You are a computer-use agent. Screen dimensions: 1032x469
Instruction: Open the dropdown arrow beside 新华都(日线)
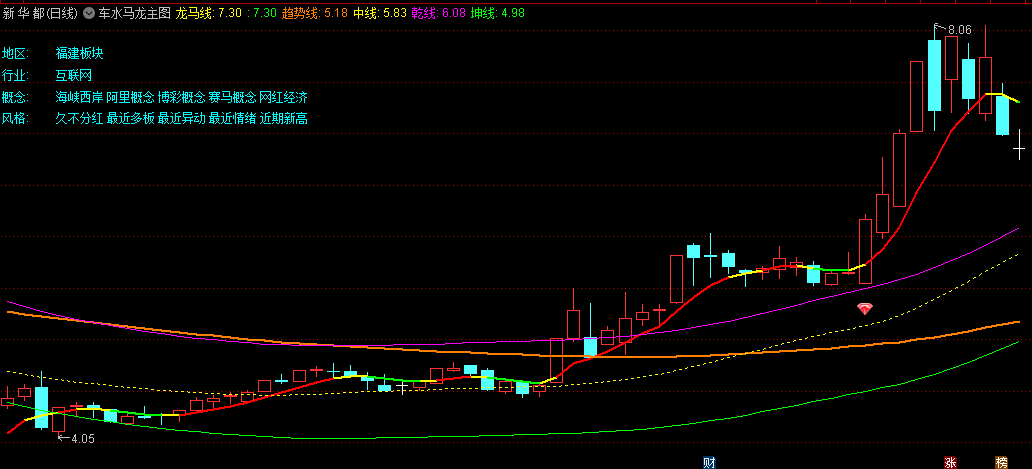click(89, 13)
